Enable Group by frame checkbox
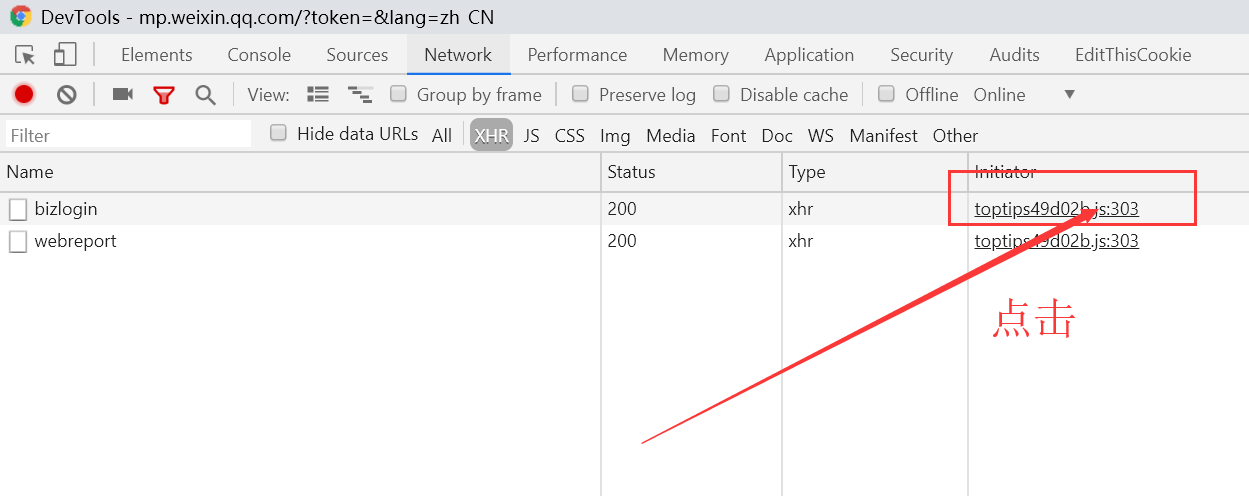1249x496 pixels. [x=398, y=94]
